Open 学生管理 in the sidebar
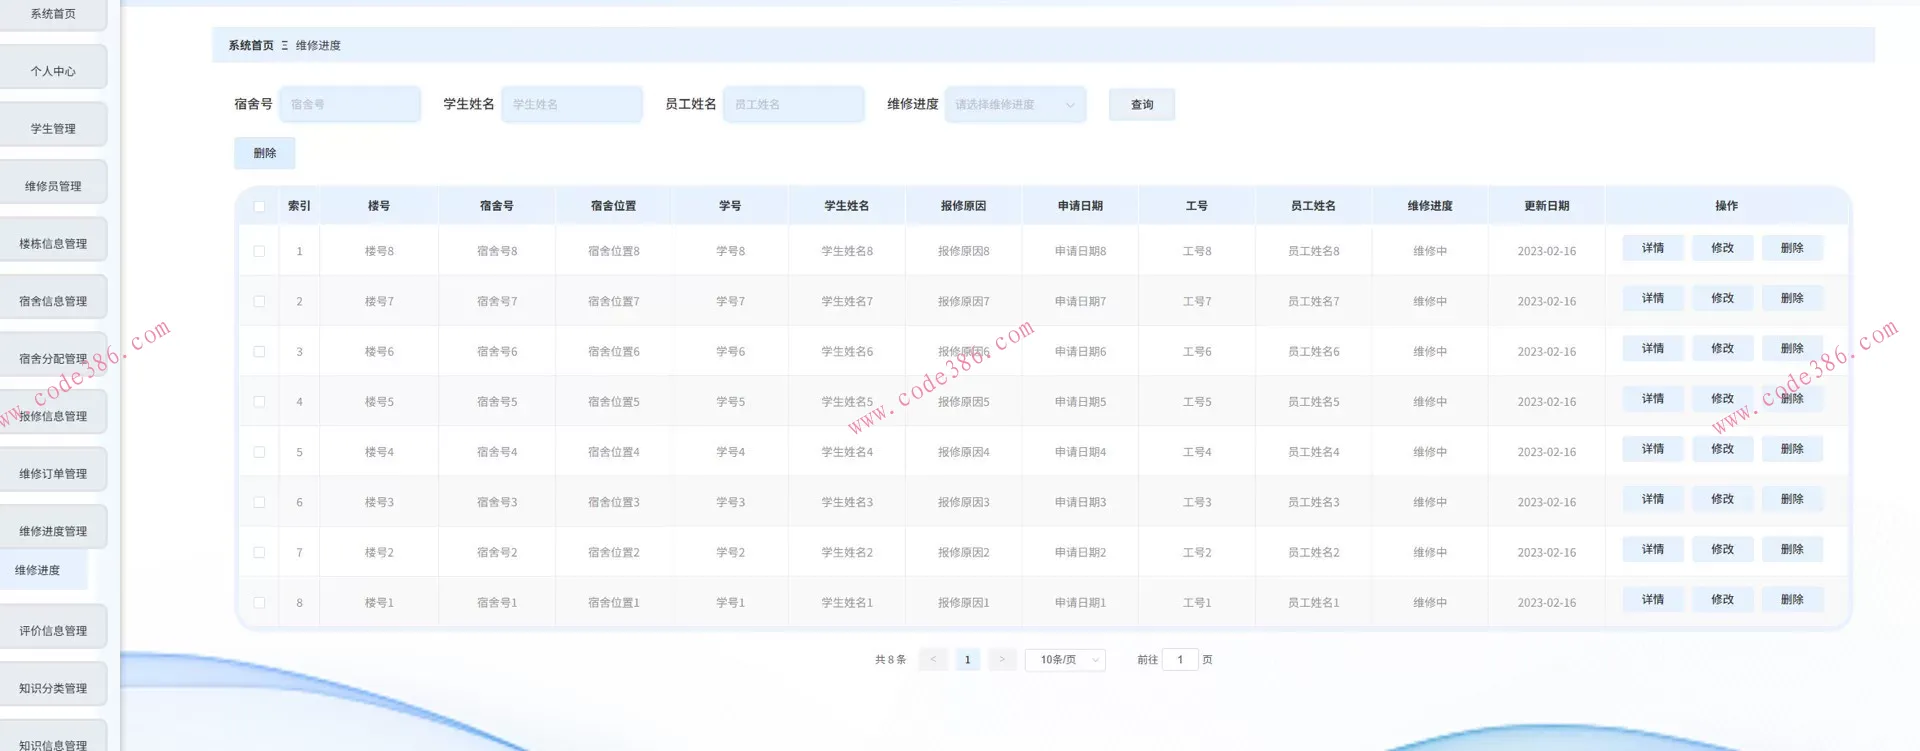This screenshot has height=751, width=1920. (53, 129)
